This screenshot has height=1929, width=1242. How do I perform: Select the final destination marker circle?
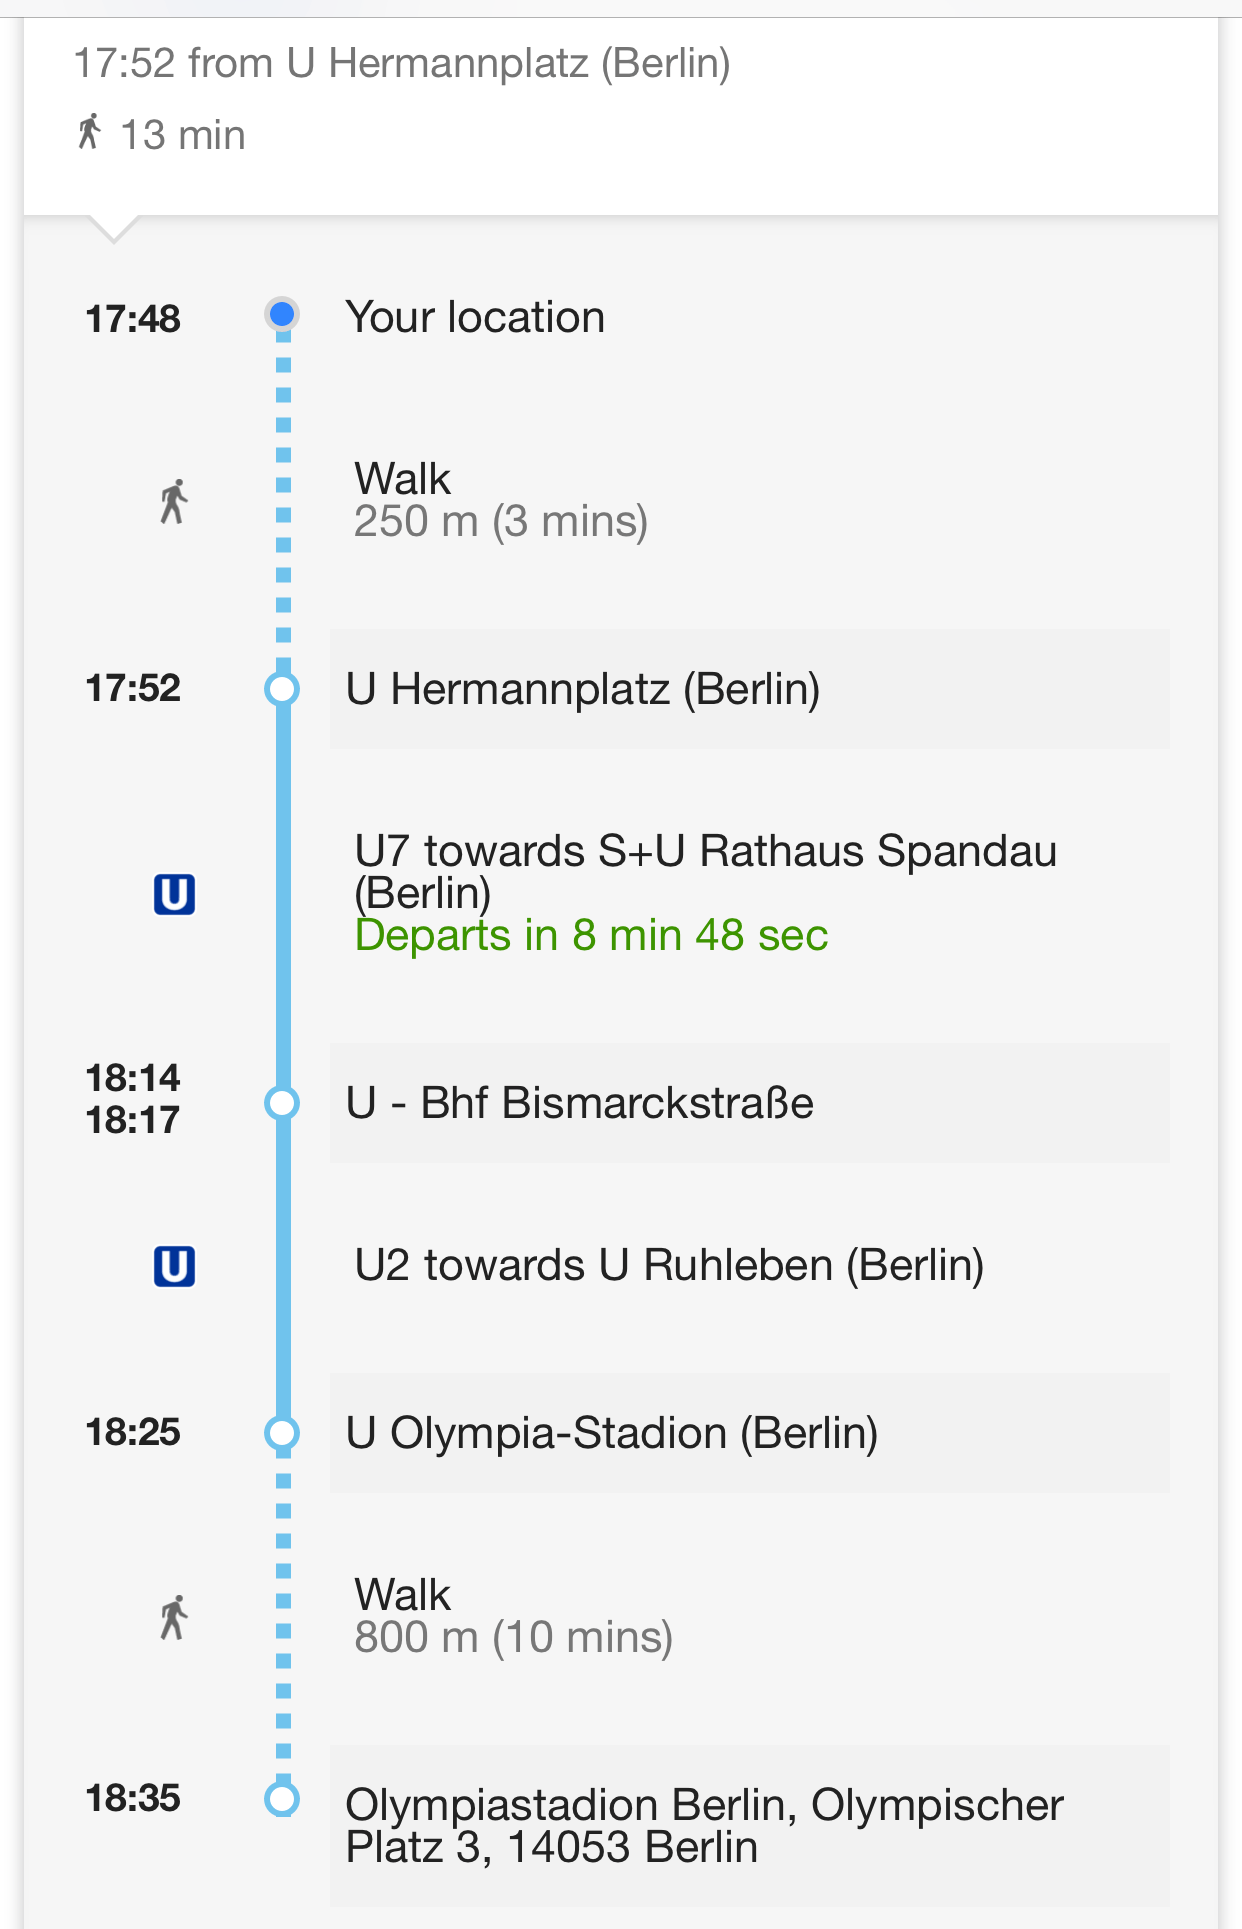pos(283,1799)
